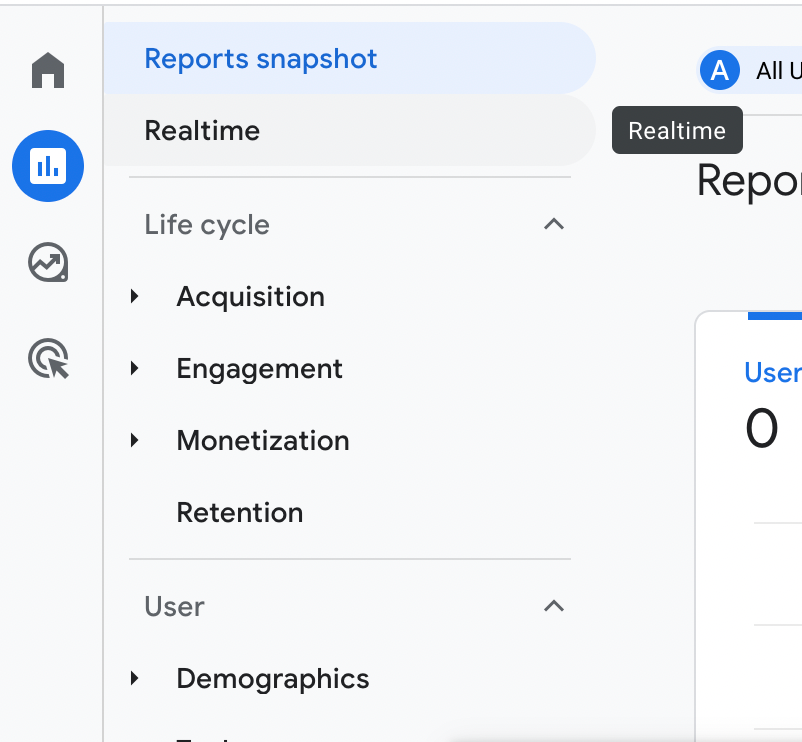The image size is (802, 742).
Task: Expand the Monetization arrow
Action: pyautogui.click(x=135, y=440)
